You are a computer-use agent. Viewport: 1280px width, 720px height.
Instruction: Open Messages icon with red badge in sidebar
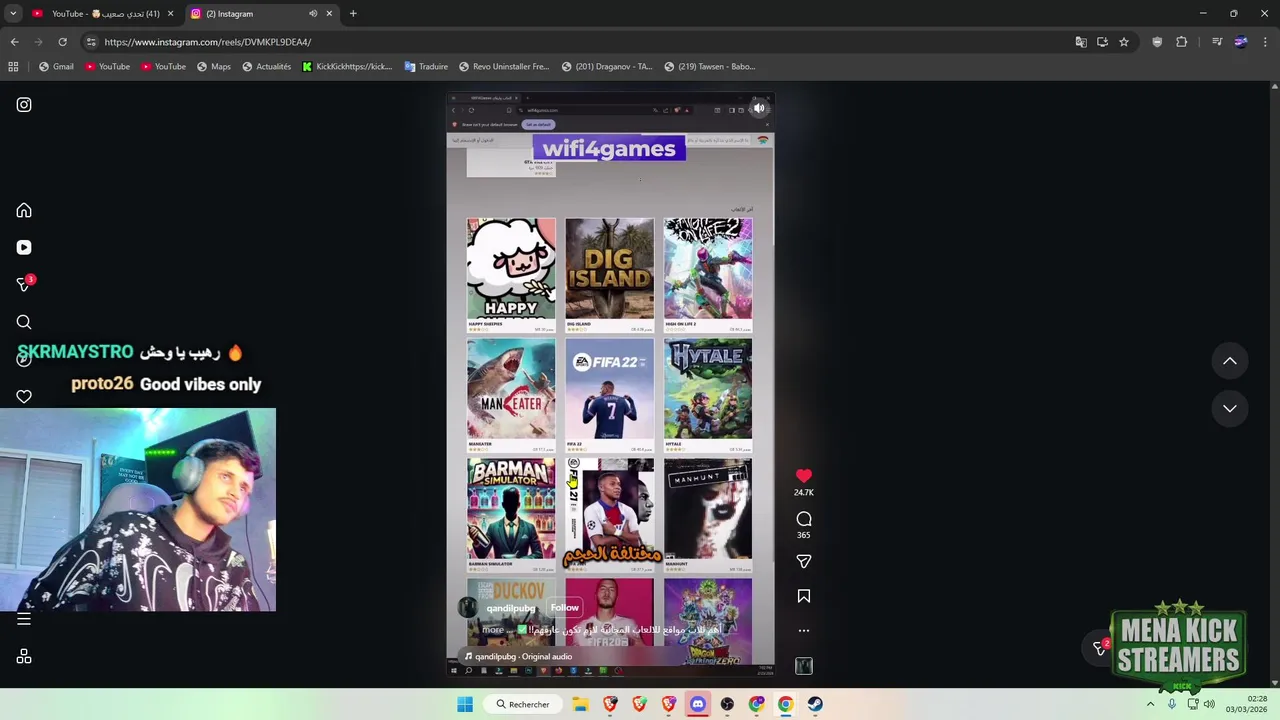coord(24,285)
